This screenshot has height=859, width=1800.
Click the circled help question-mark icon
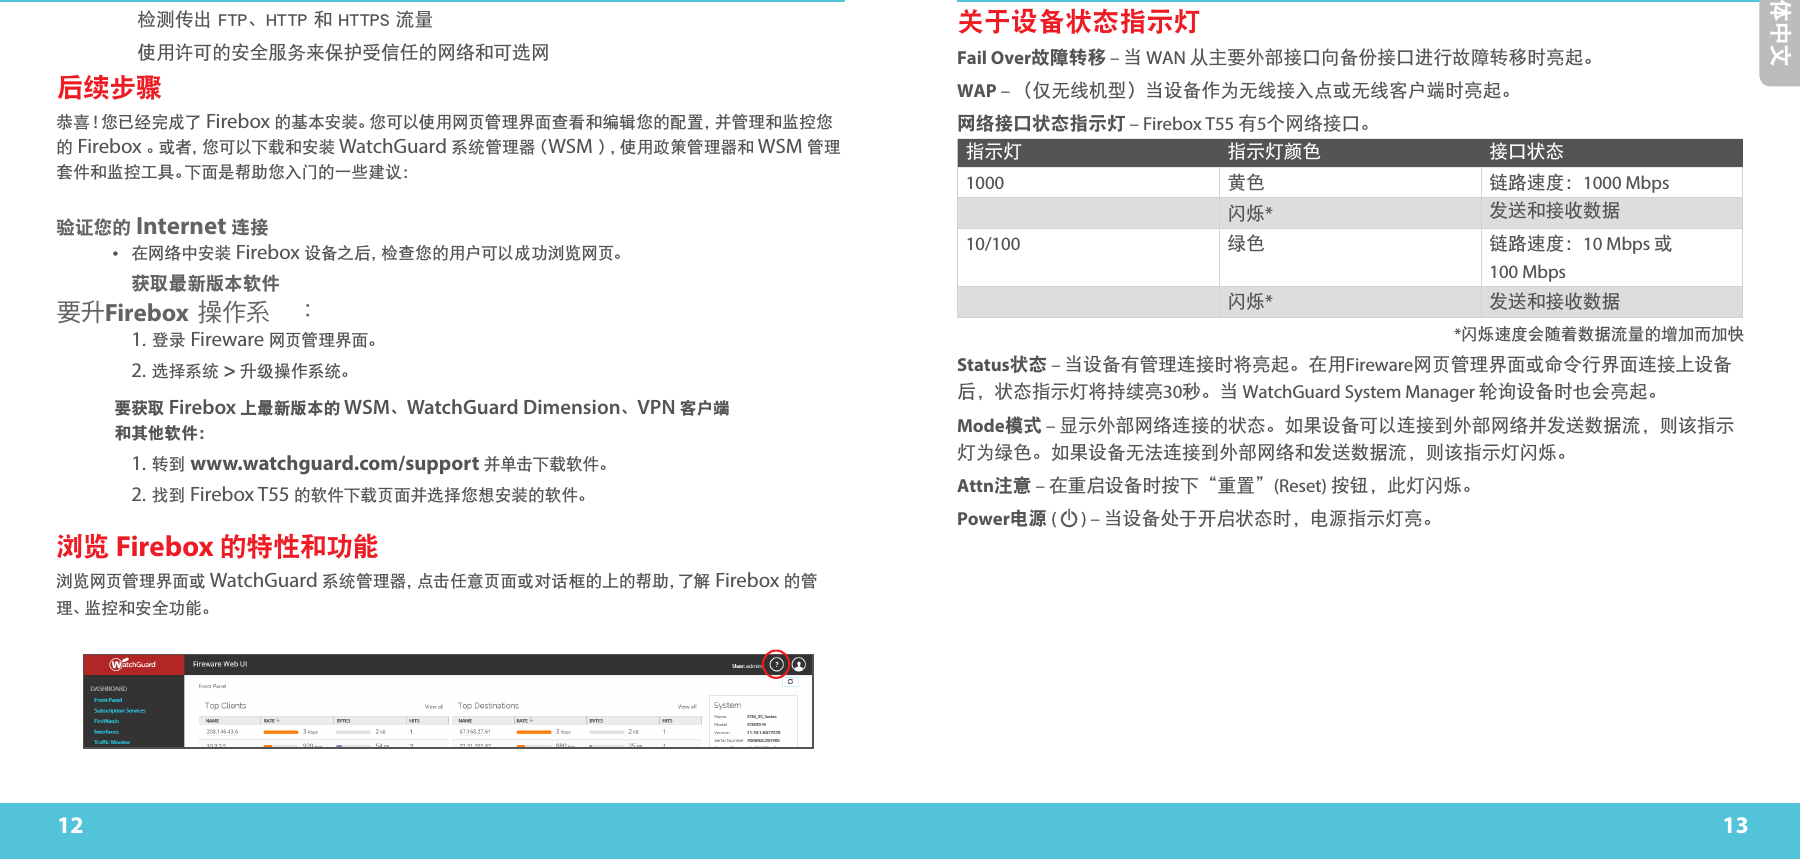tap(776, 664)
